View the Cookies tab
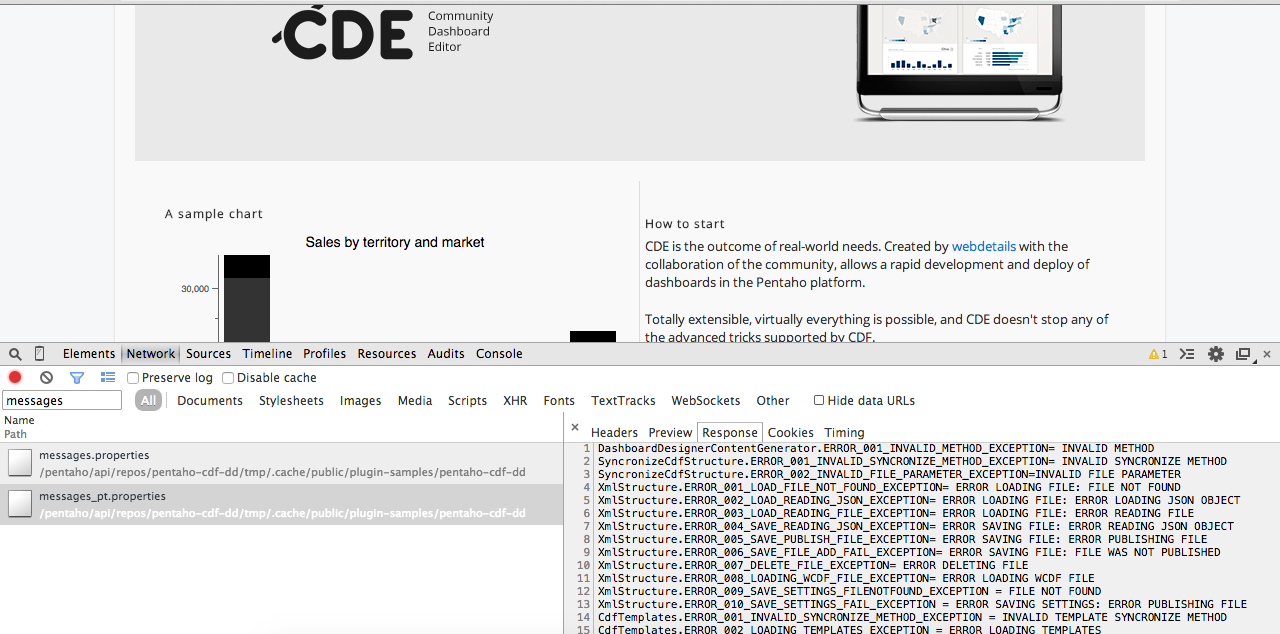Screen dimensions: 1280x634 791,433
